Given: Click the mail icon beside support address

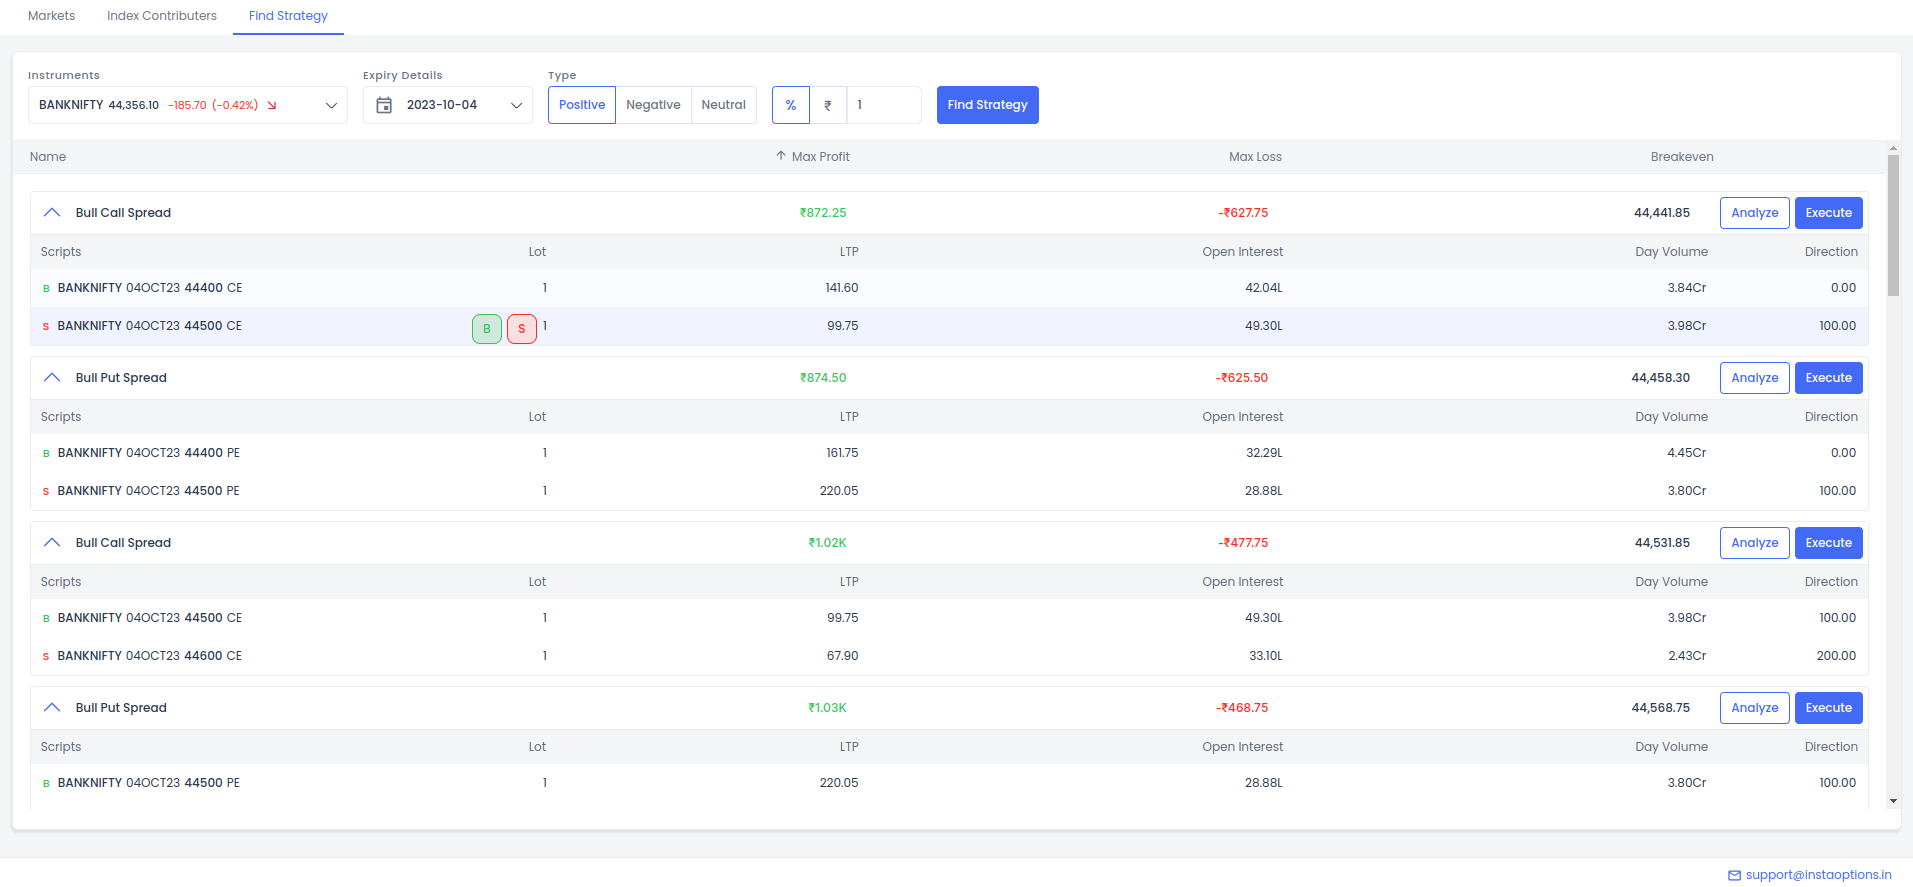Looking at the screenshot, I should pyautogui.click(x=1735, y=875).
